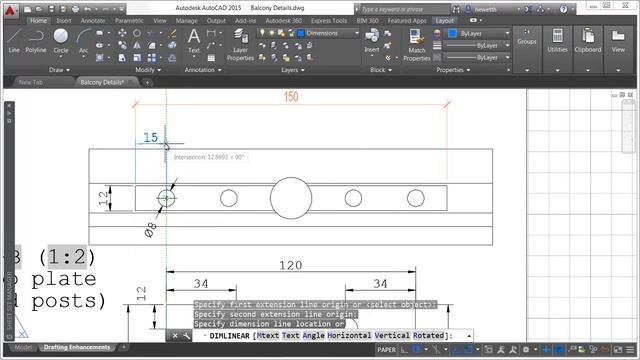Expand the Layers panel
The width and height of the screenshot is (640, 360).
pos(293,70)
